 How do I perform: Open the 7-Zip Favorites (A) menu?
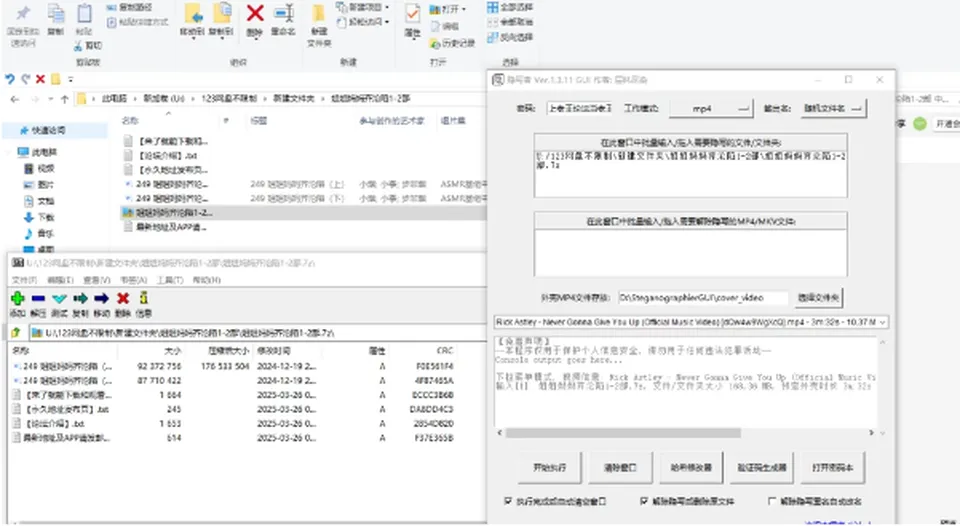[133, 280]
